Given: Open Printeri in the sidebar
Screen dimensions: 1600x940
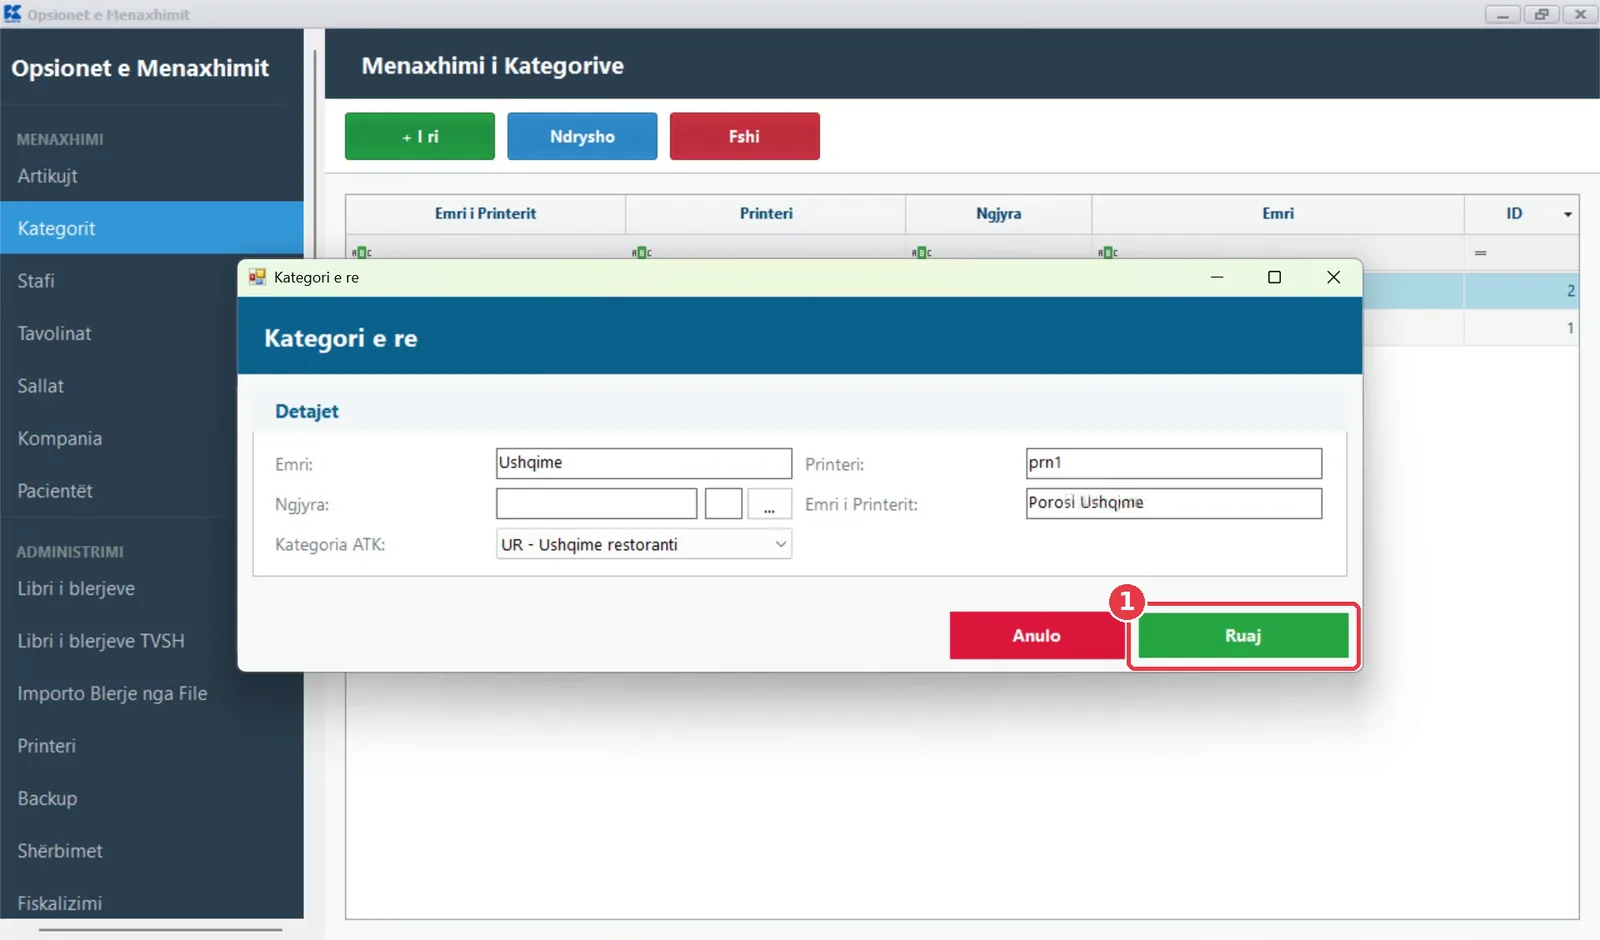Looking at the screenshot, I should coord(152,746).
